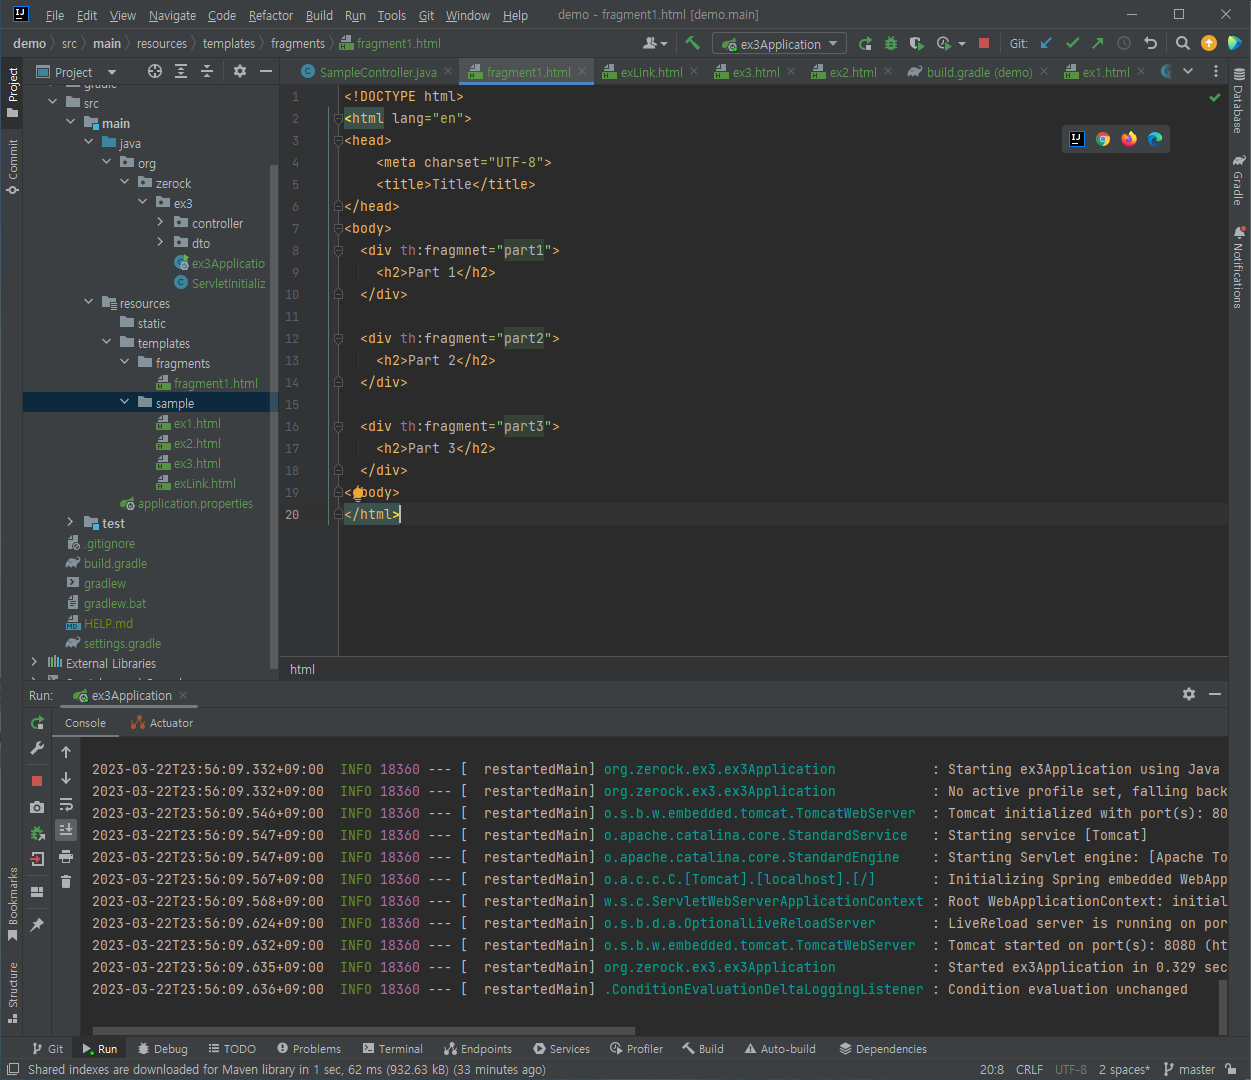Toggle scroll to end in console

coord(66,830)
